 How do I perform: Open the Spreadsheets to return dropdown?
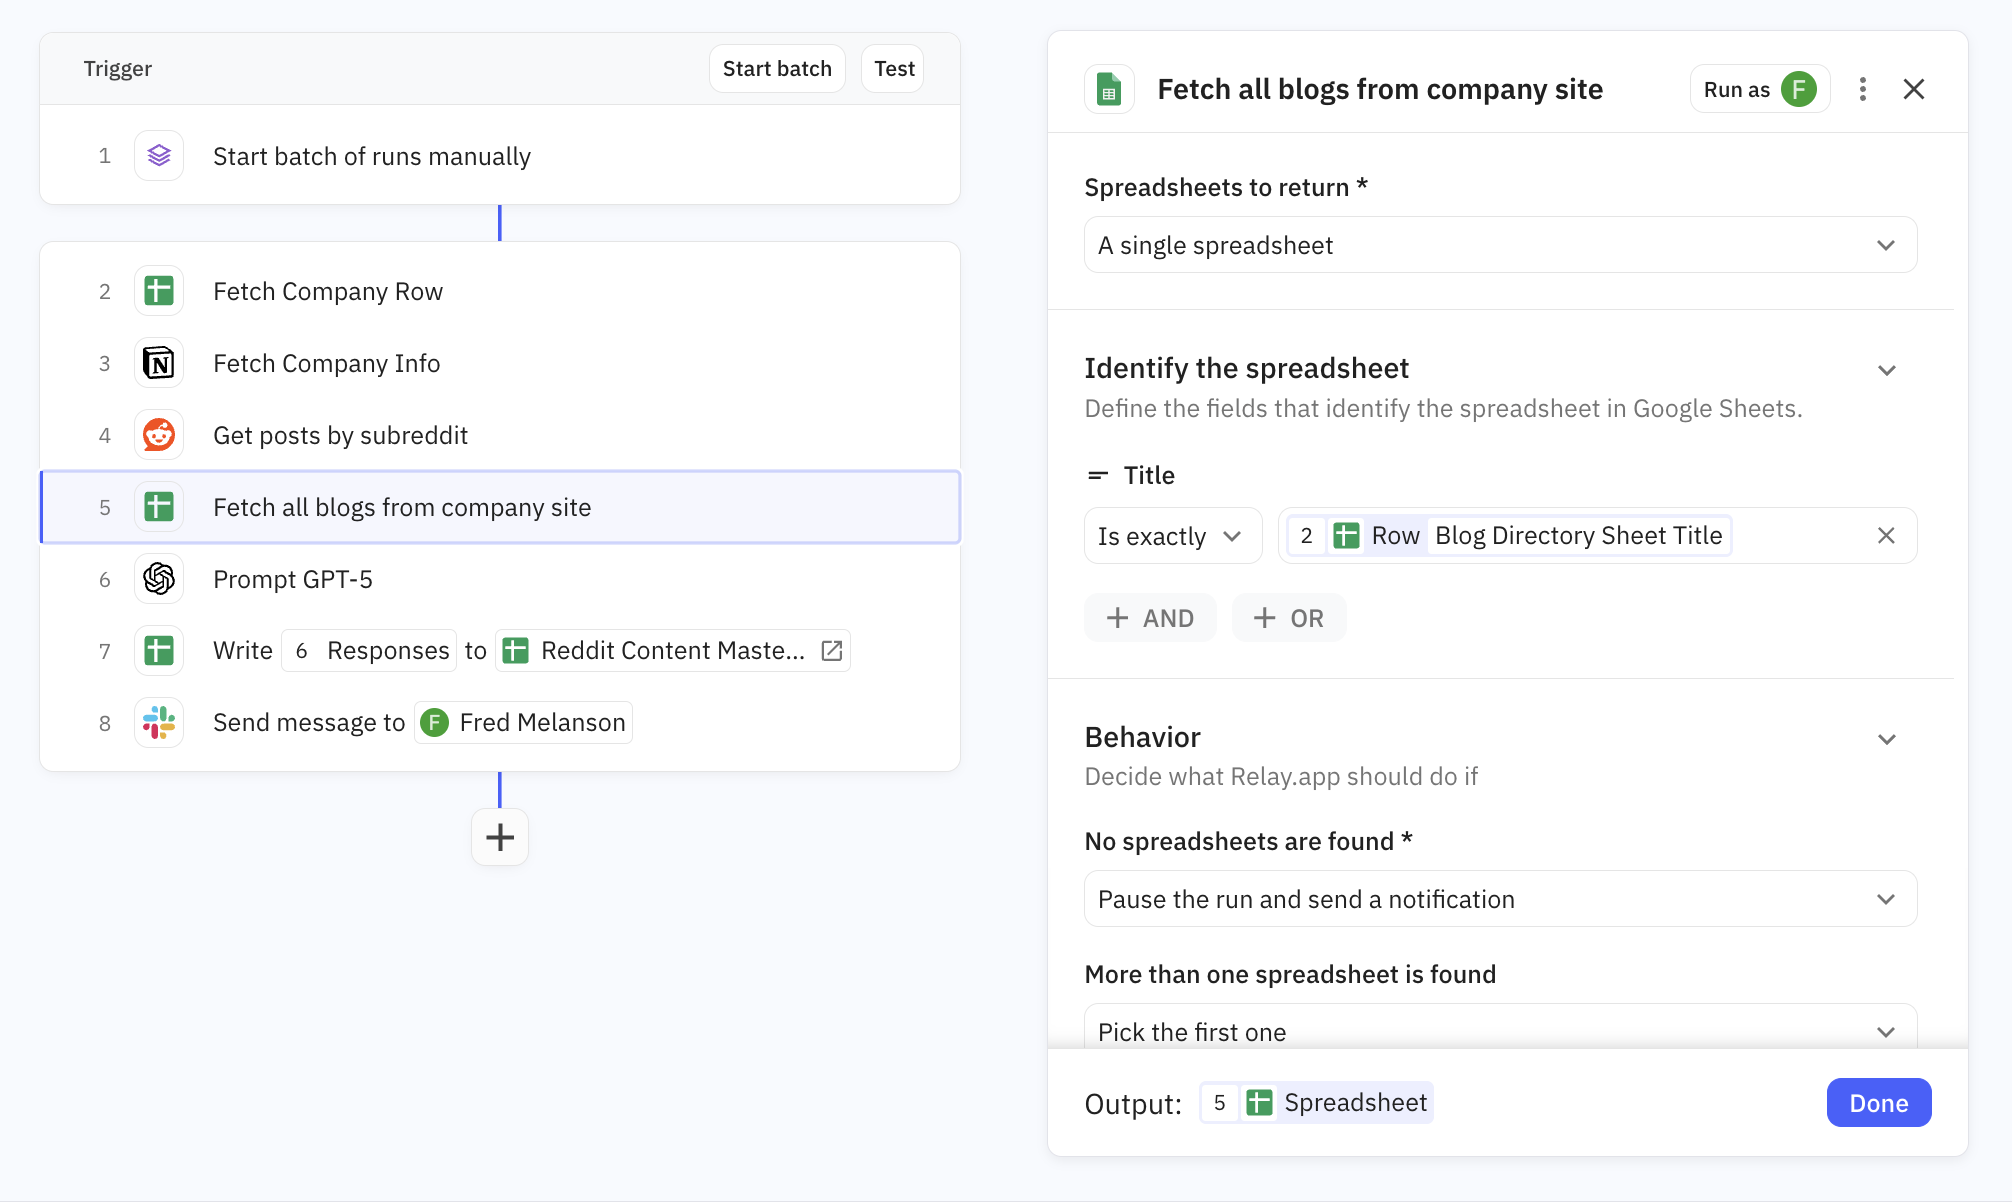click(x=1500, y=245)
